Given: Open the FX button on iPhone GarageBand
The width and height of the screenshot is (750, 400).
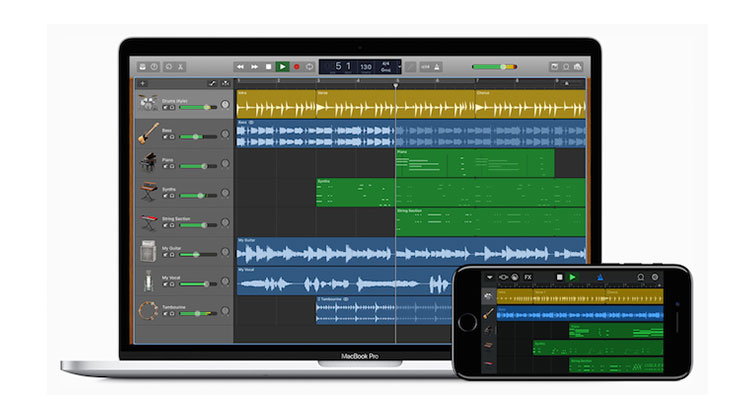Looking at the screenshot, I should (x=528, y=277).
